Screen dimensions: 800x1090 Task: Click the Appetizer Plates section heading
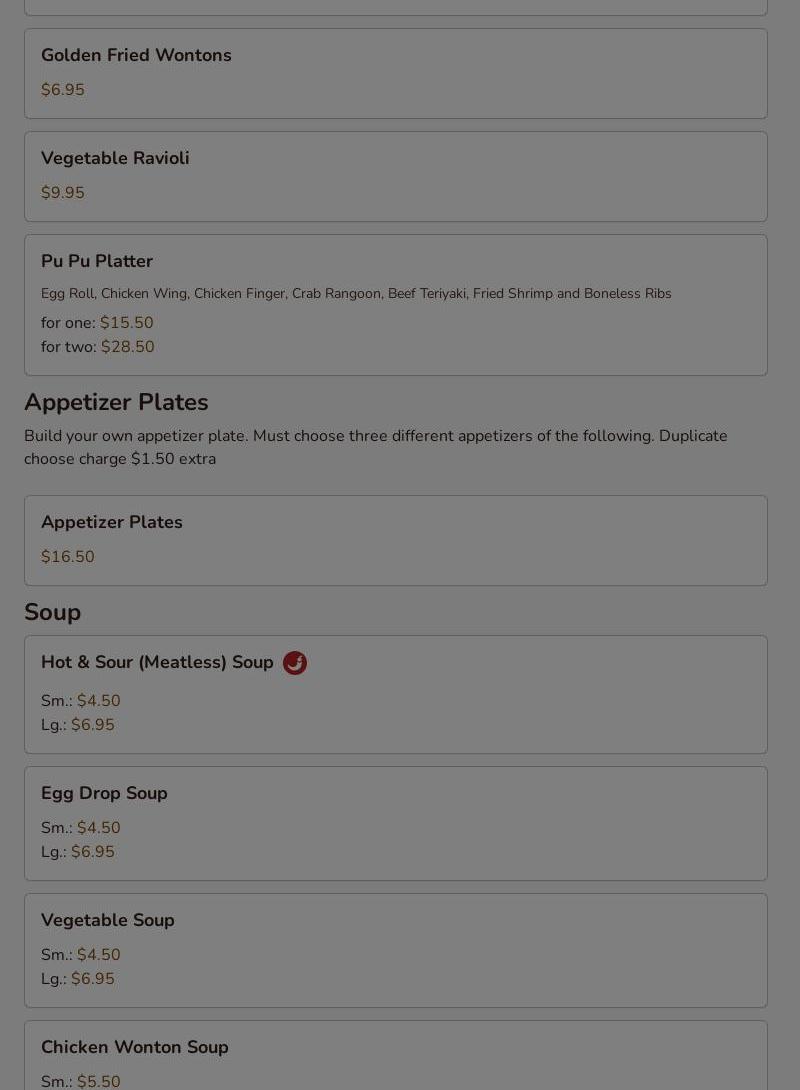click(x=116, y=402)
